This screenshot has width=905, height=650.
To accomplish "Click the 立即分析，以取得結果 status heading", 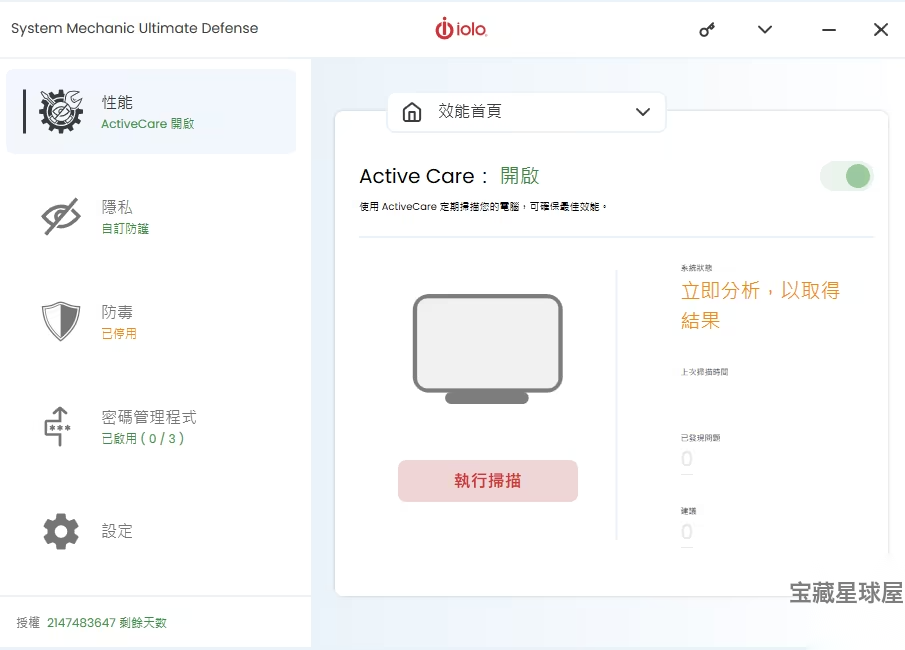I will click(x=760, y=305).
